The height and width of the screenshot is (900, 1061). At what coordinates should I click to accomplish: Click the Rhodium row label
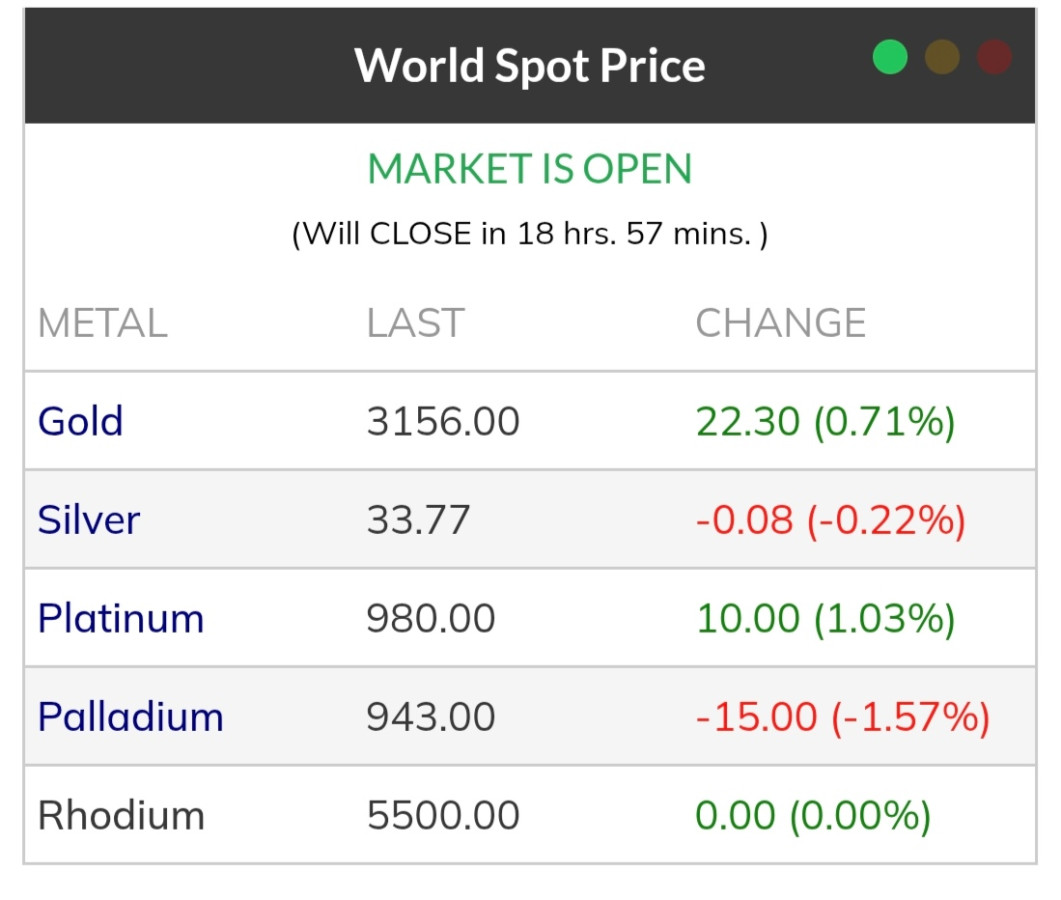[x=121, y=815]
